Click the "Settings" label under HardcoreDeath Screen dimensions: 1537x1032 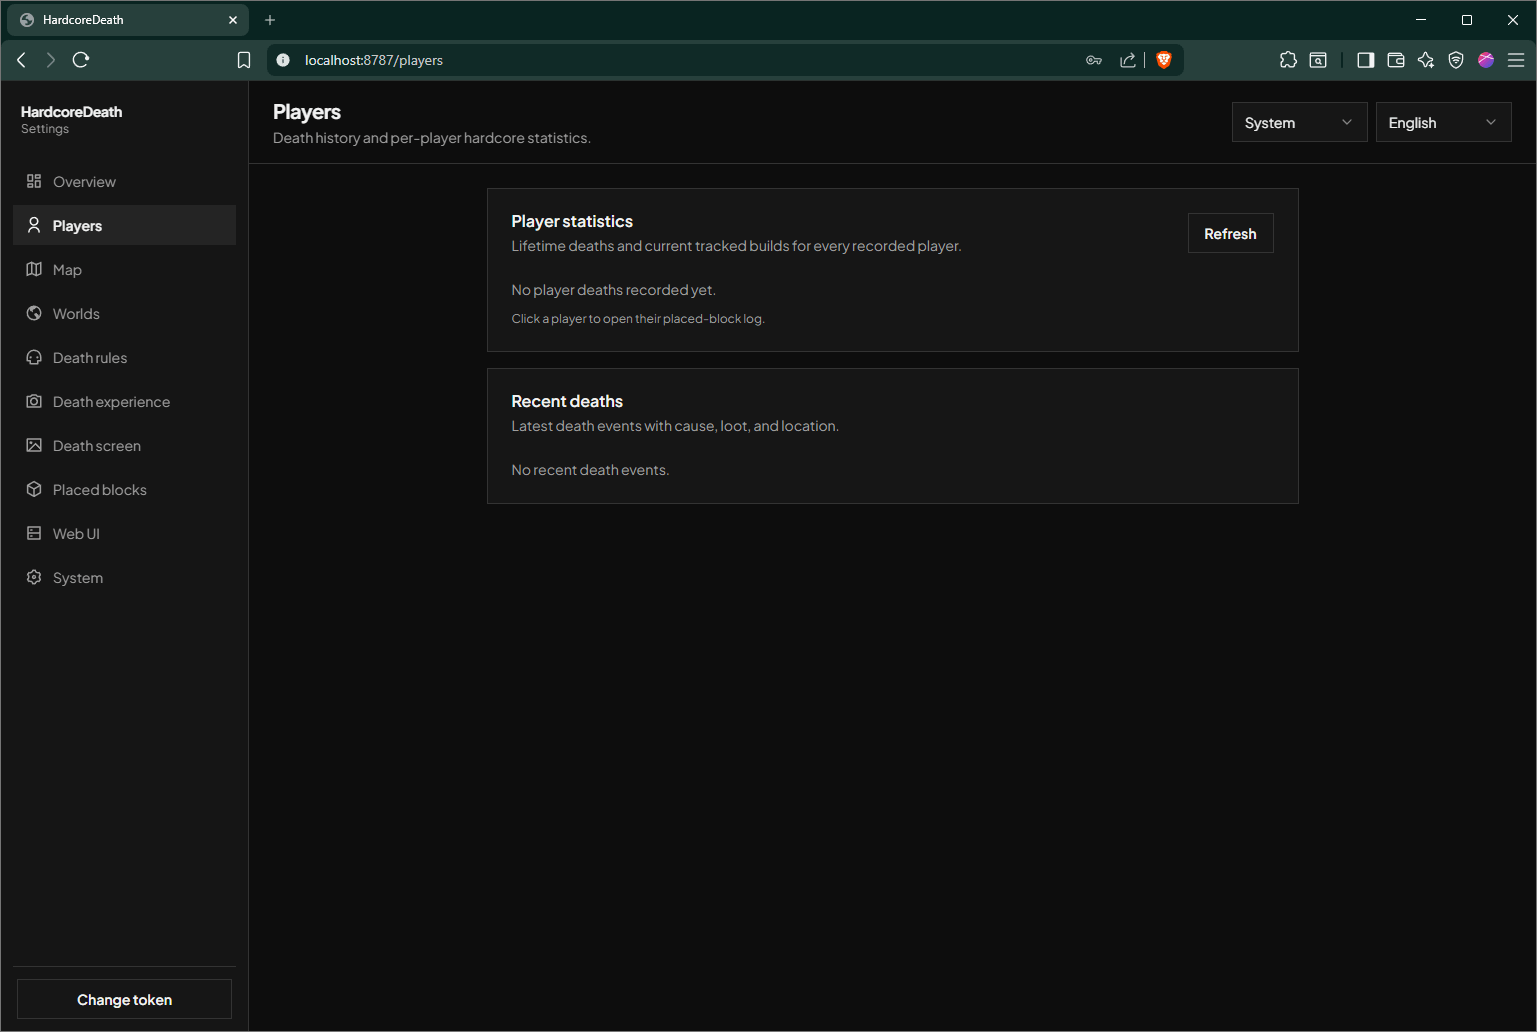(45, 129)
